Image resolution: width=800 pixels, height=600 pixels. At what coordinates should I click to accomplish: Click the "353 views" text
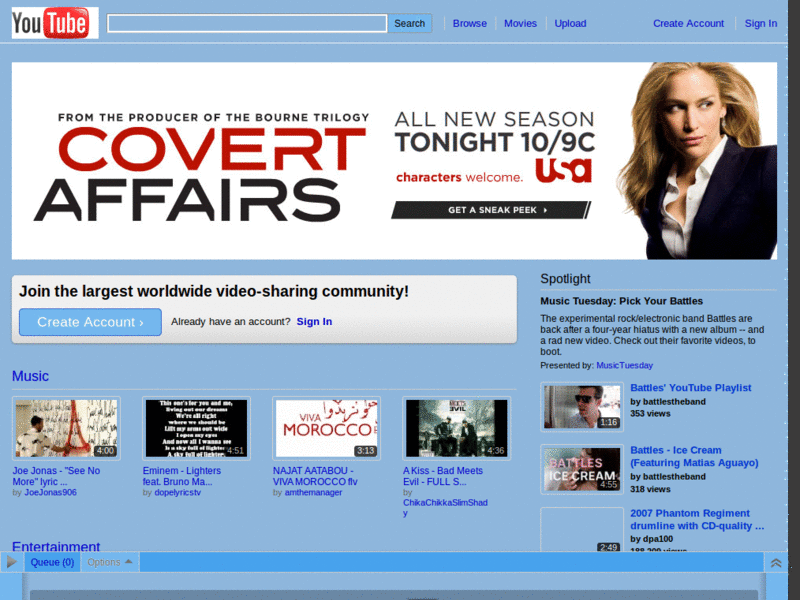coord(650,413)
